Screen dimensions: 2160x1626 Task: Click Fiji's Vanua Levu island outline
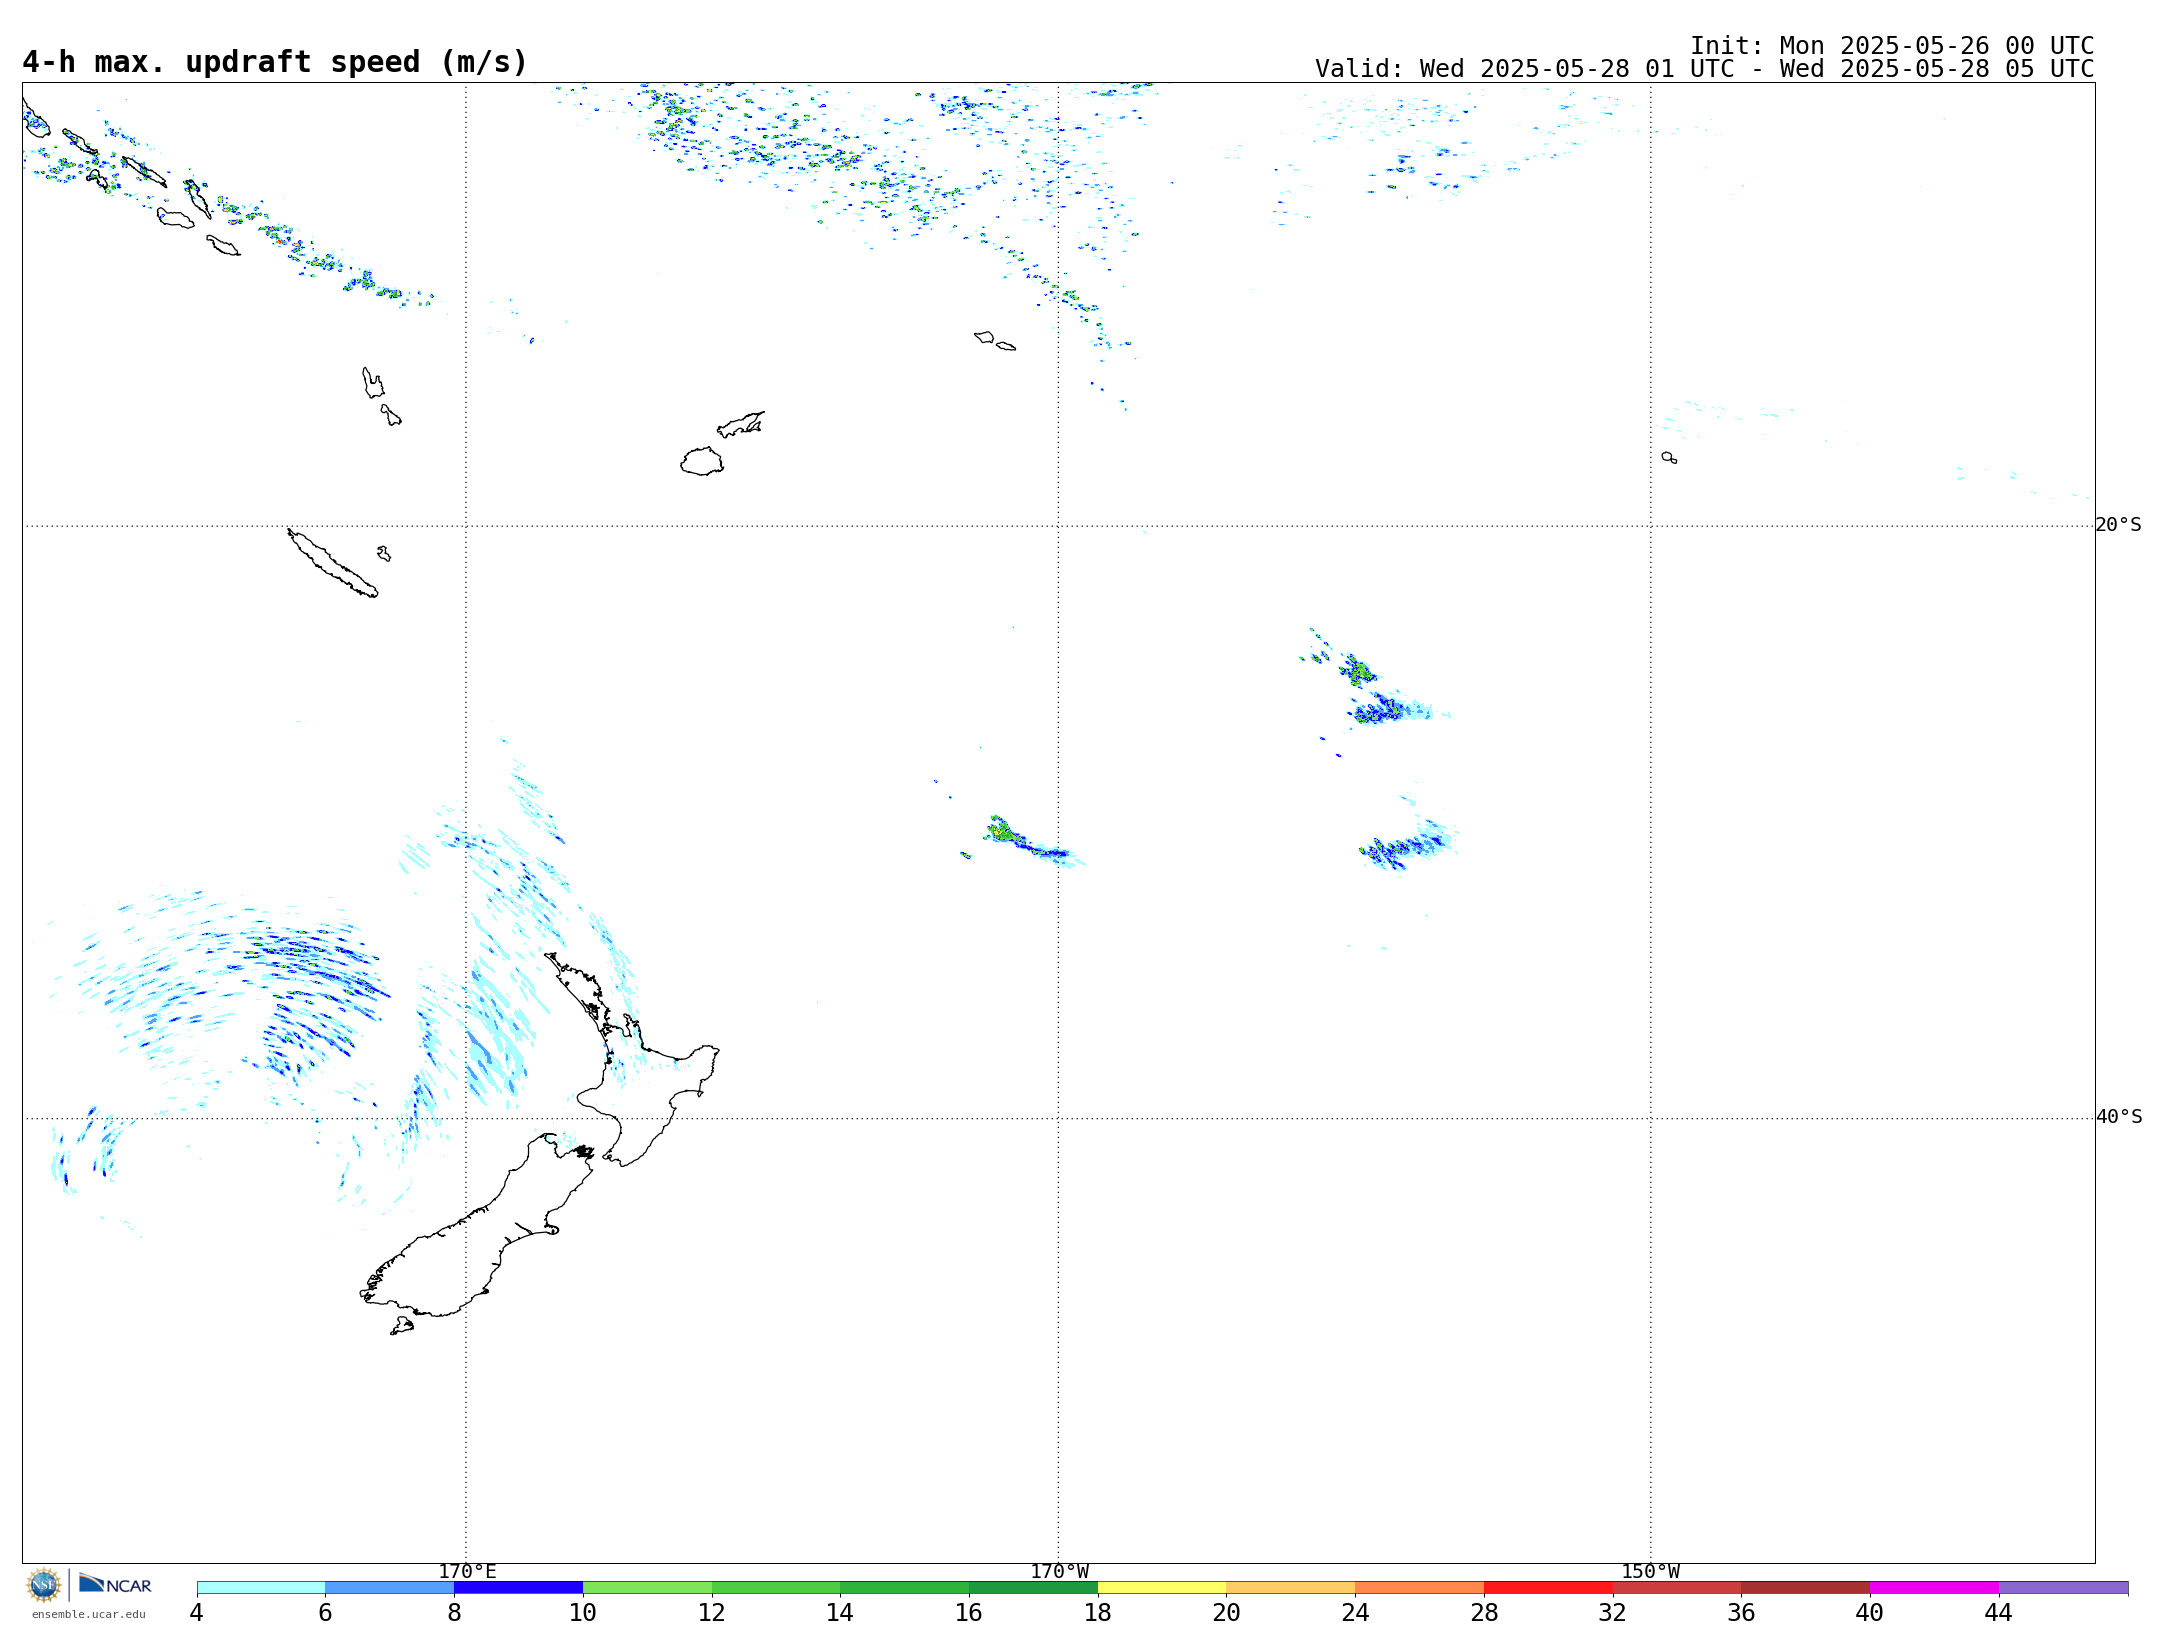click(741, 424)
